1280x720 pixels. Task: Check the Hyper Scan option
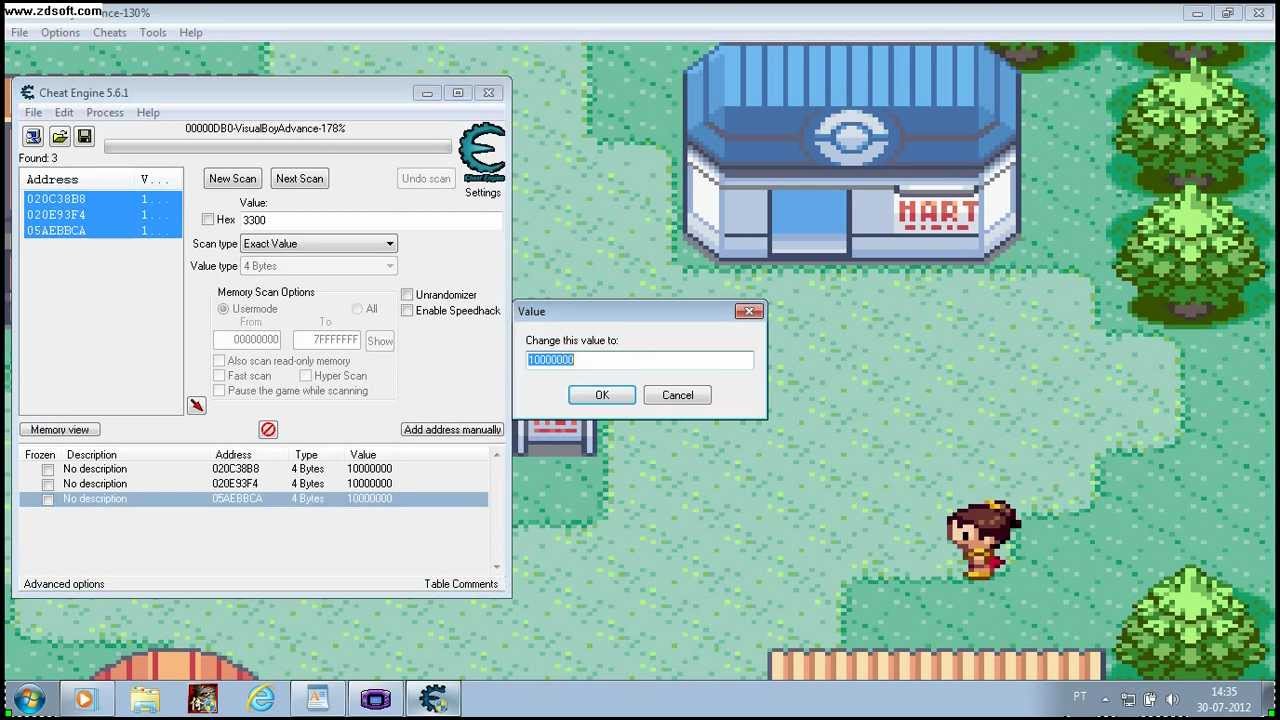(306, 376)
